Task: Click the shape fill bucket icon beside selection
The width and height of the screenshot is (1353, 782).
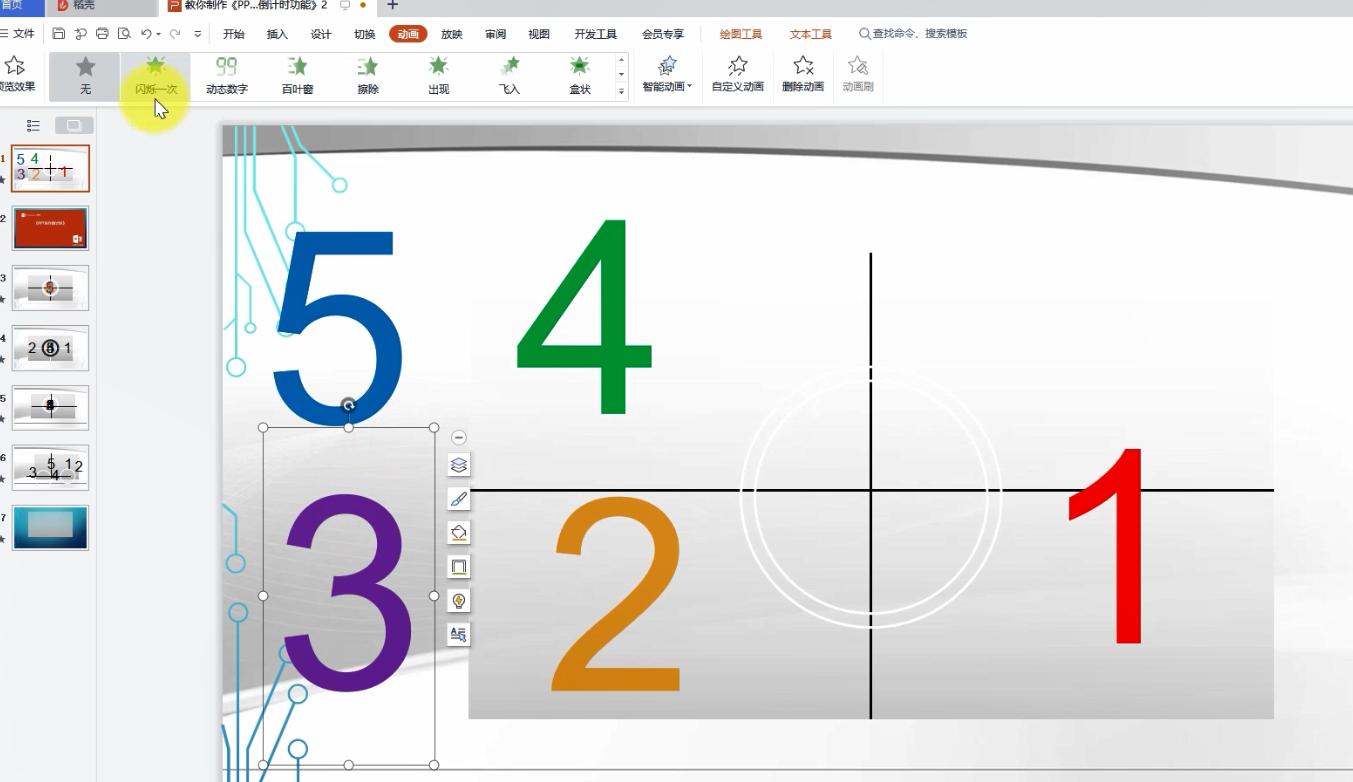Action: click(459, 533)
